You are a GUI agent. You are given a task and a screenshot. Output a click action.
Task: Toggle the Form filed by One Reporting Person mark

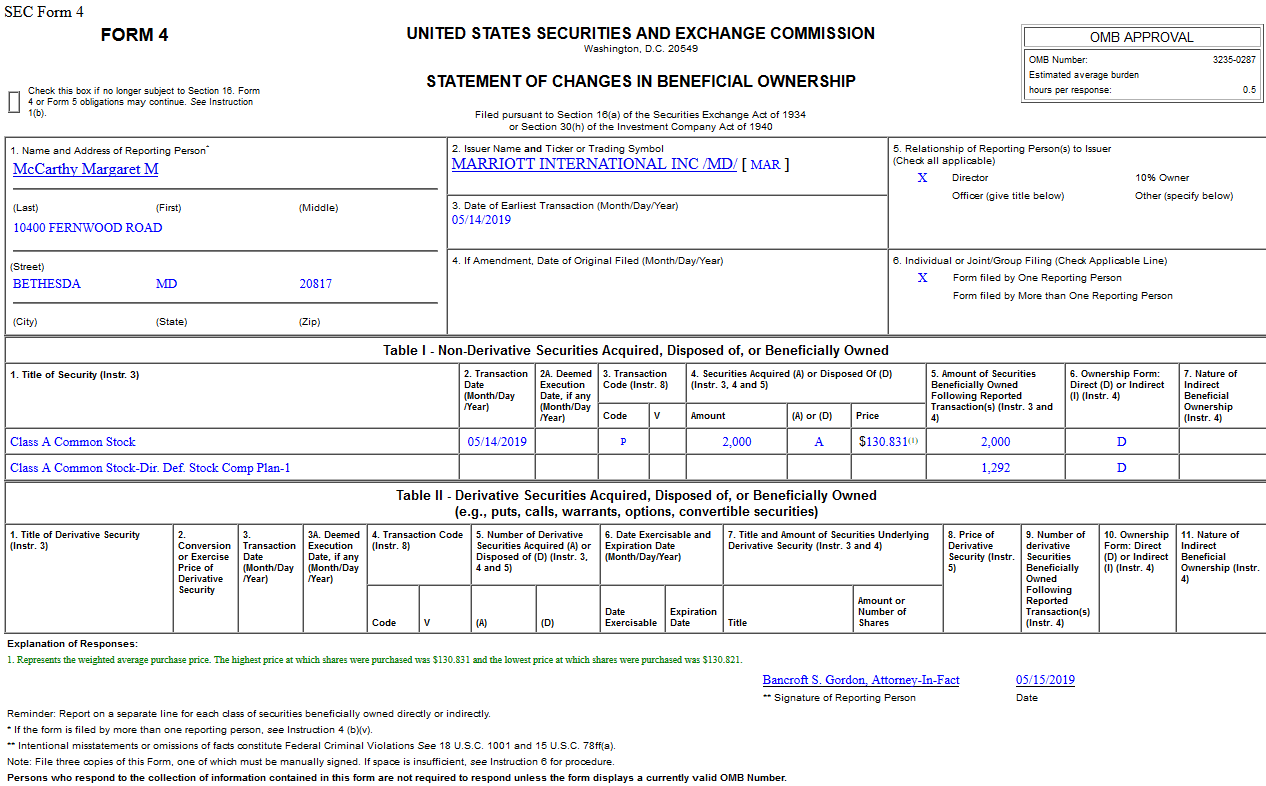[x=922, y=277]
